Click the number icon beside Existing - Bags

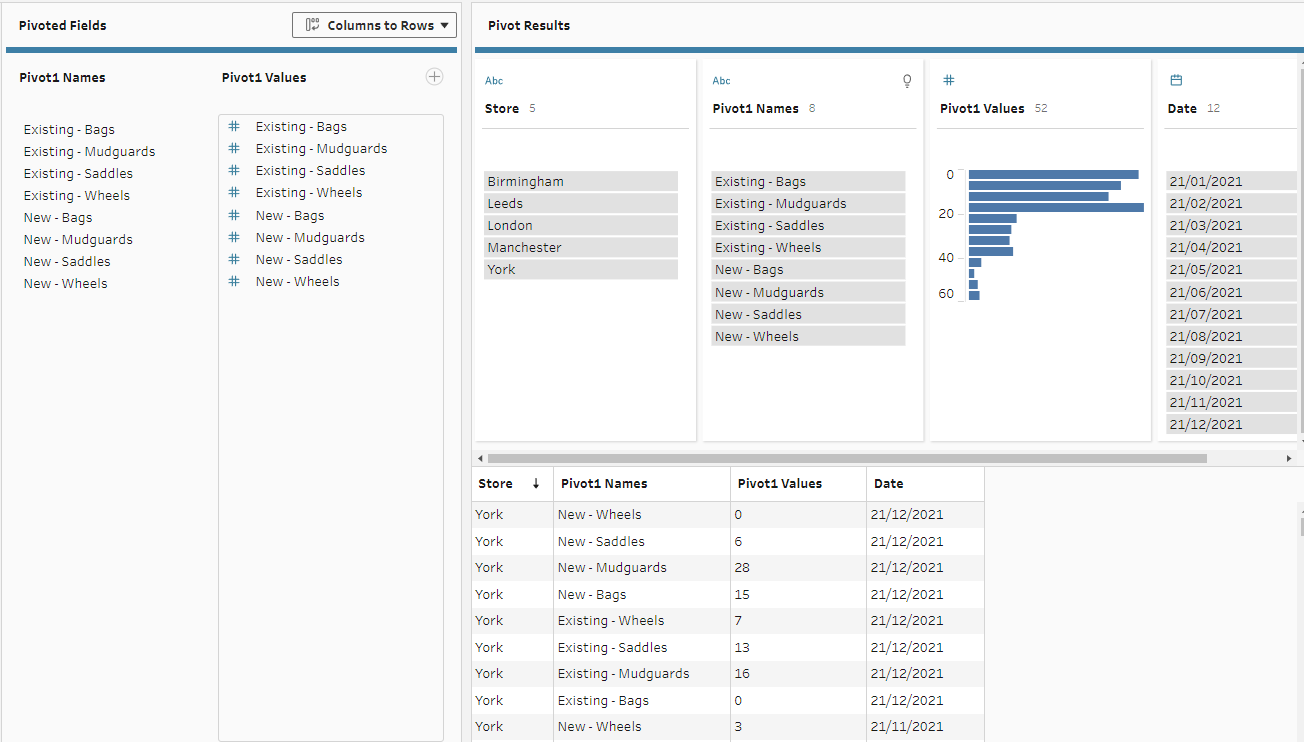234,127
